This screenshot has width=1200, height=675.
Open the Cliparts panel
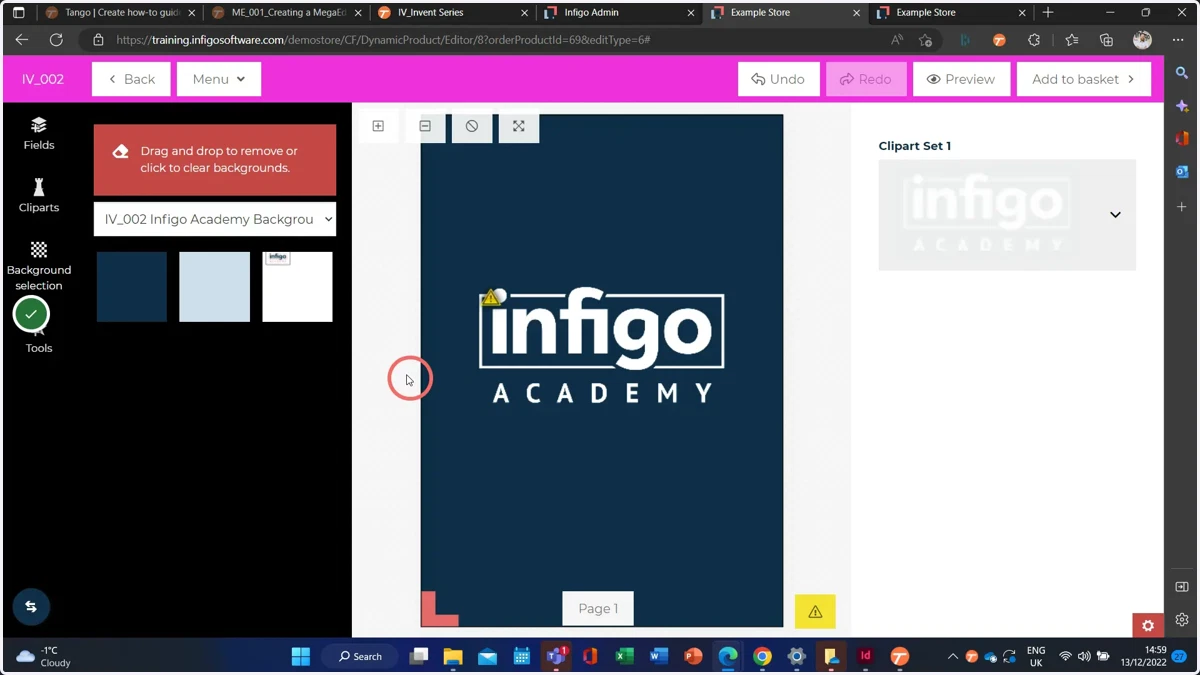click(39, 196)
